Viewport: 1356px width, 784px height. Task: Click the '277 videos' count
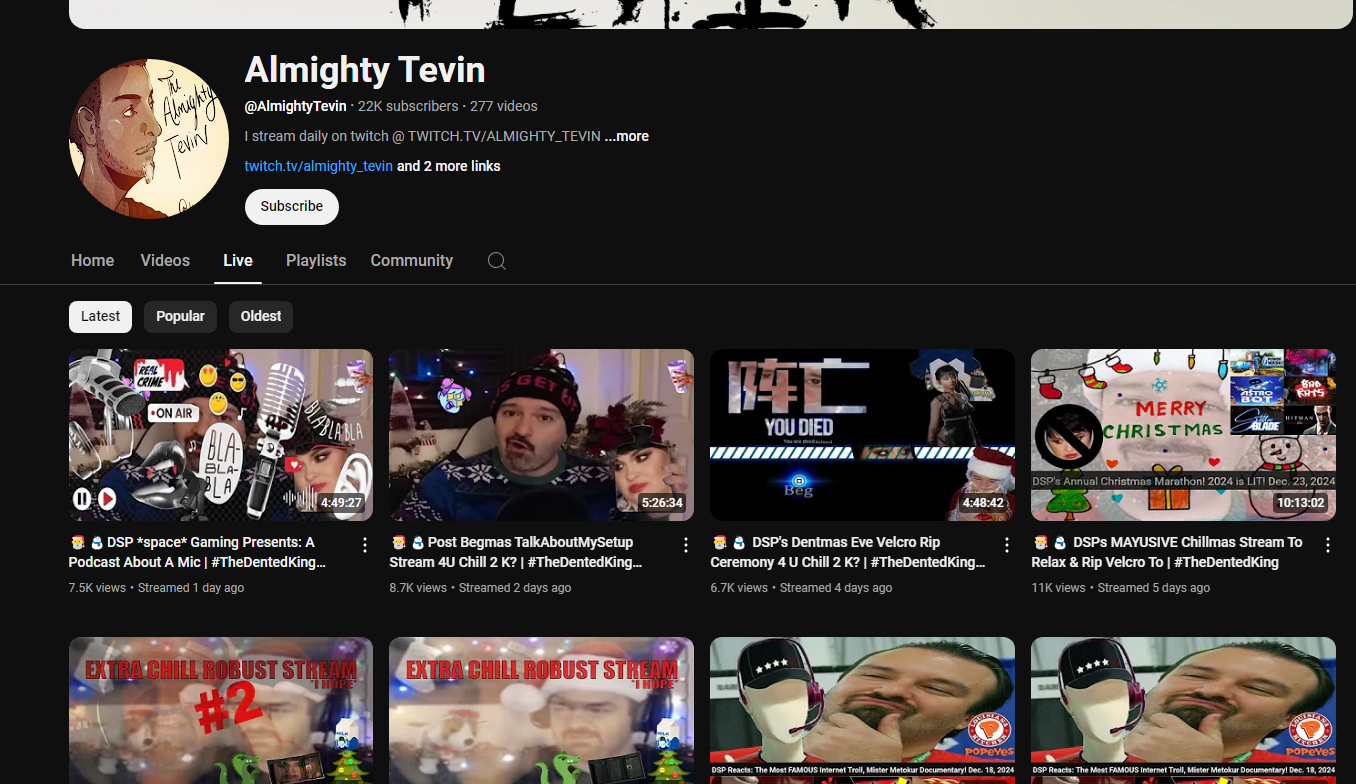504,106
